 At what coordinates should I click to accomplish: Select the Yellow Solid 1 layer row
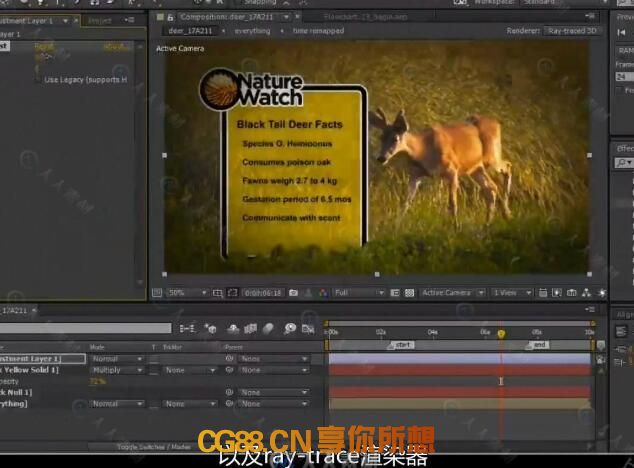click(30, 370)
